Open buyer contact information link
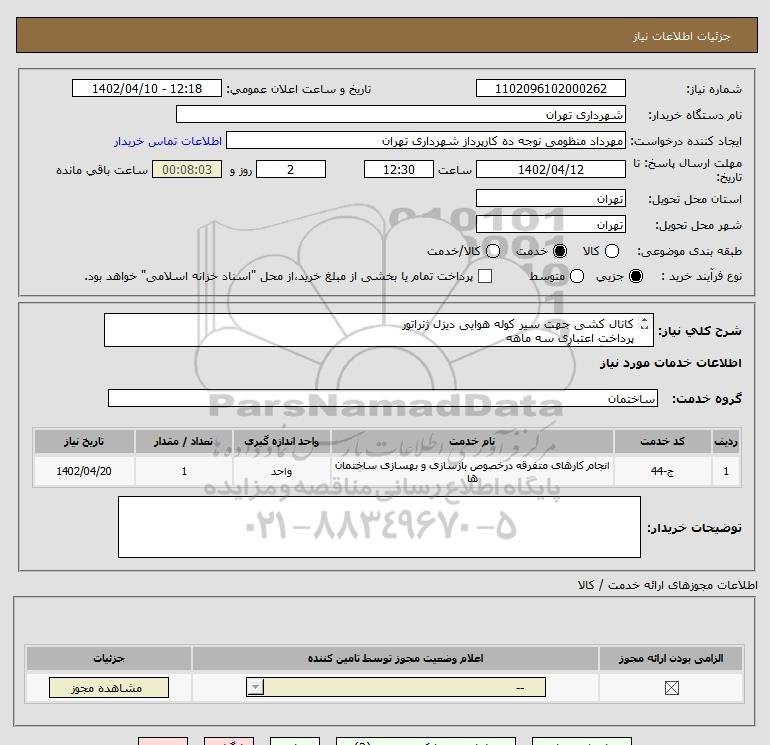770x745 pixels. pyautogui.click(x=168, y=141)
